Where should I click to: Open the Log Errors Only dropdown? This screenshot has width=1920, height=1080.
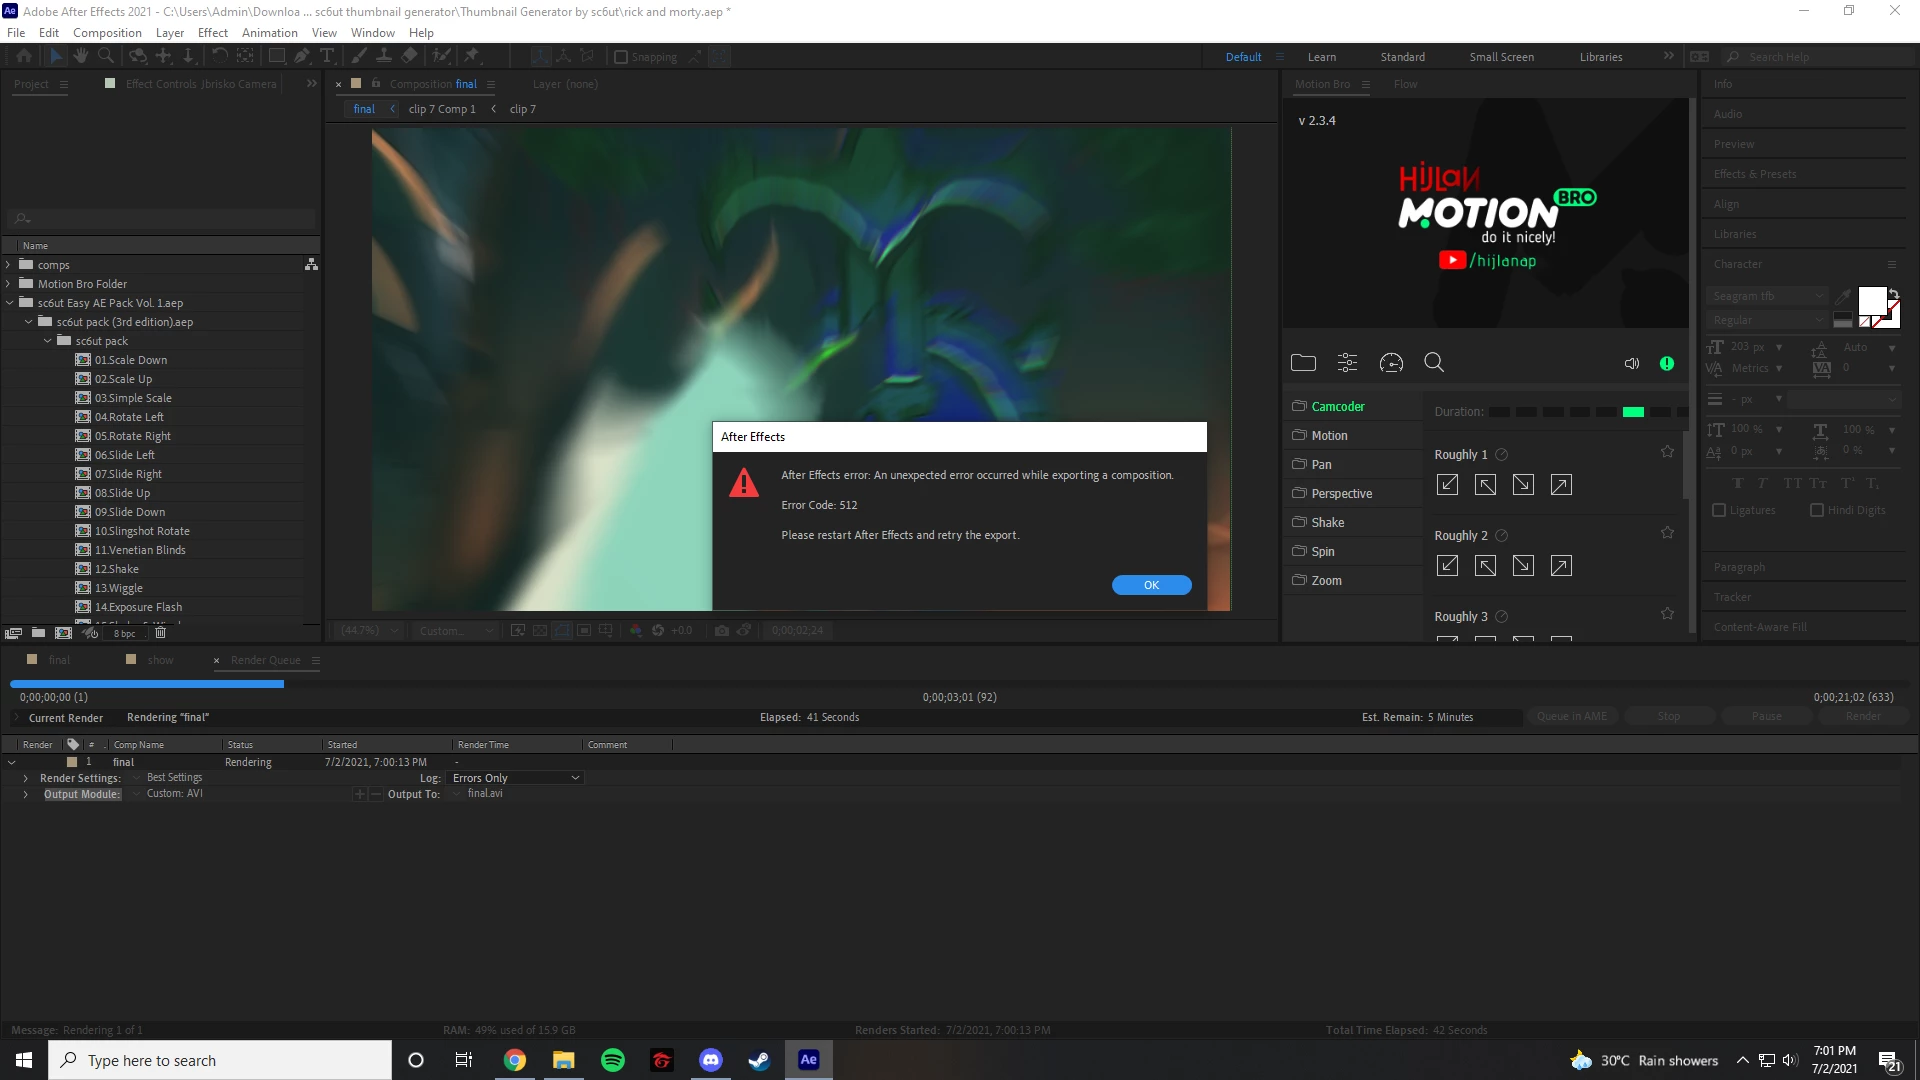[x=516, y=778]
